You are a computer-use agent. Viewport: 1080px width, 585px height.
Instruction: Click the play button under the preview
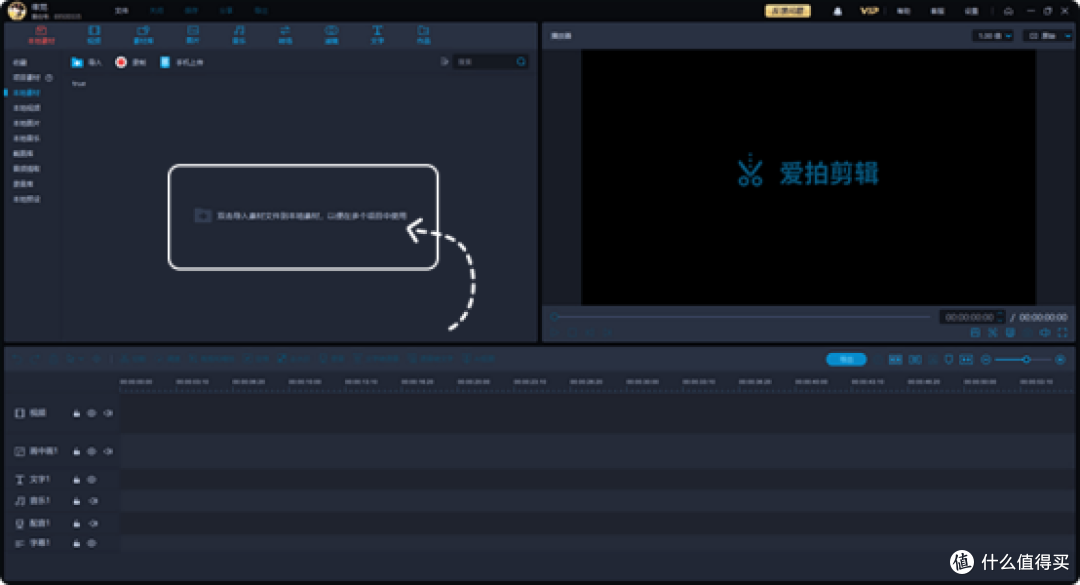tap(556, 333)
